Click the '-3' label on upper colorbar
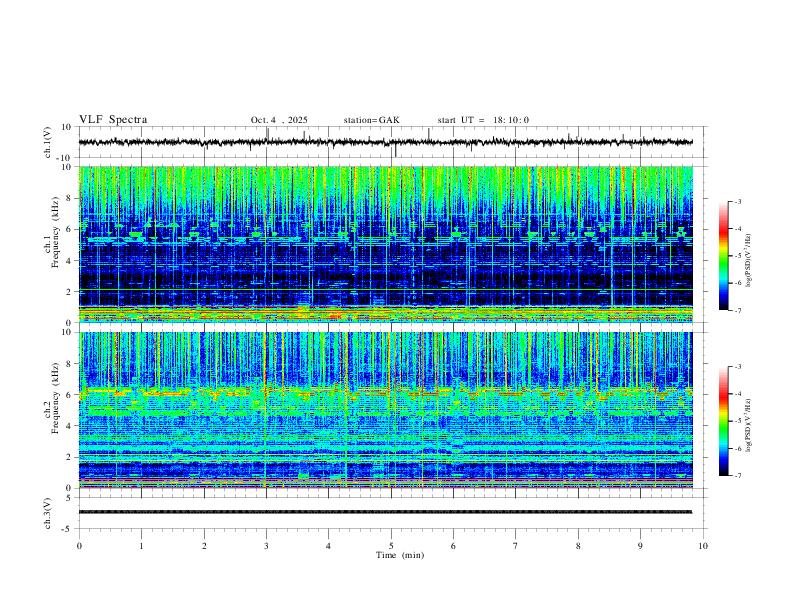This screenshot has width=792, height=612. (737, 201)
